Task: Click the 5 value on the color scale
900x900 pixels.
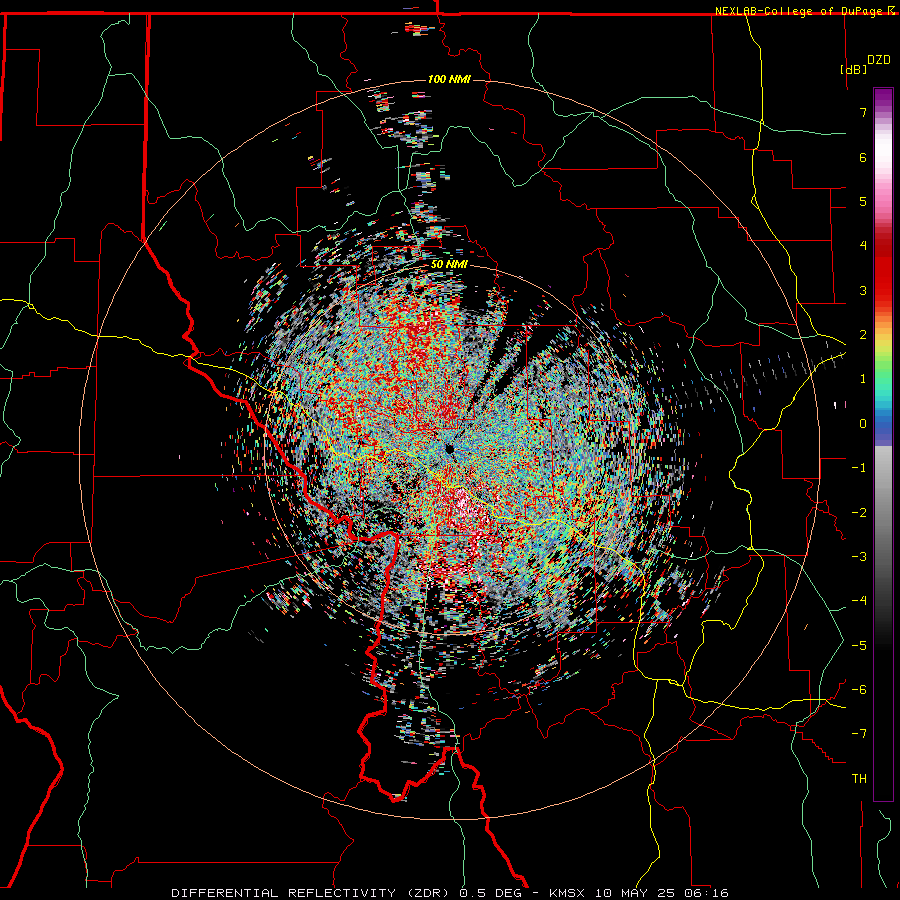Action: (x=863, y=201)
